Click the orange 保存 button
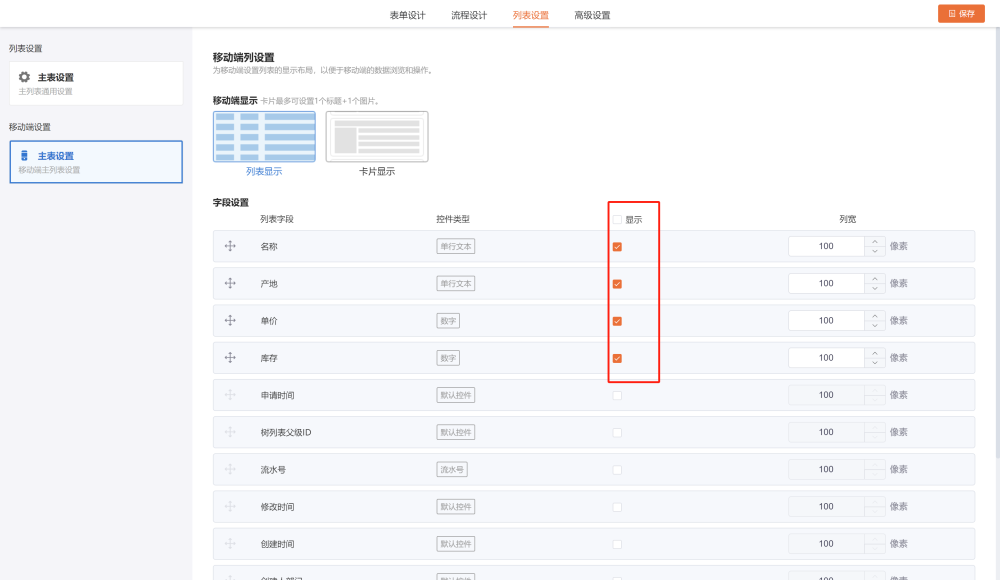The width and height of the screenshot is (1000, 580). coord(960,14)
